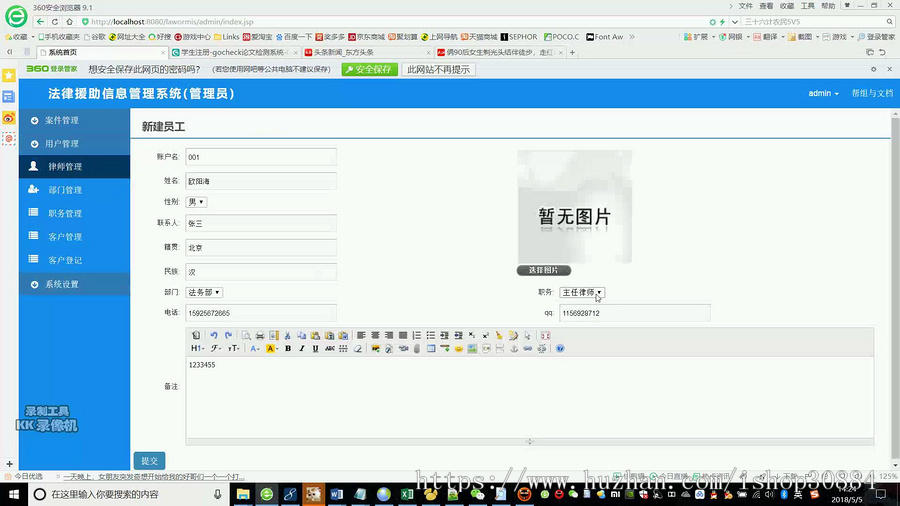Open position dropdown showing 主任律师
This screenshot has height=506, width=900.
point(581,292)
